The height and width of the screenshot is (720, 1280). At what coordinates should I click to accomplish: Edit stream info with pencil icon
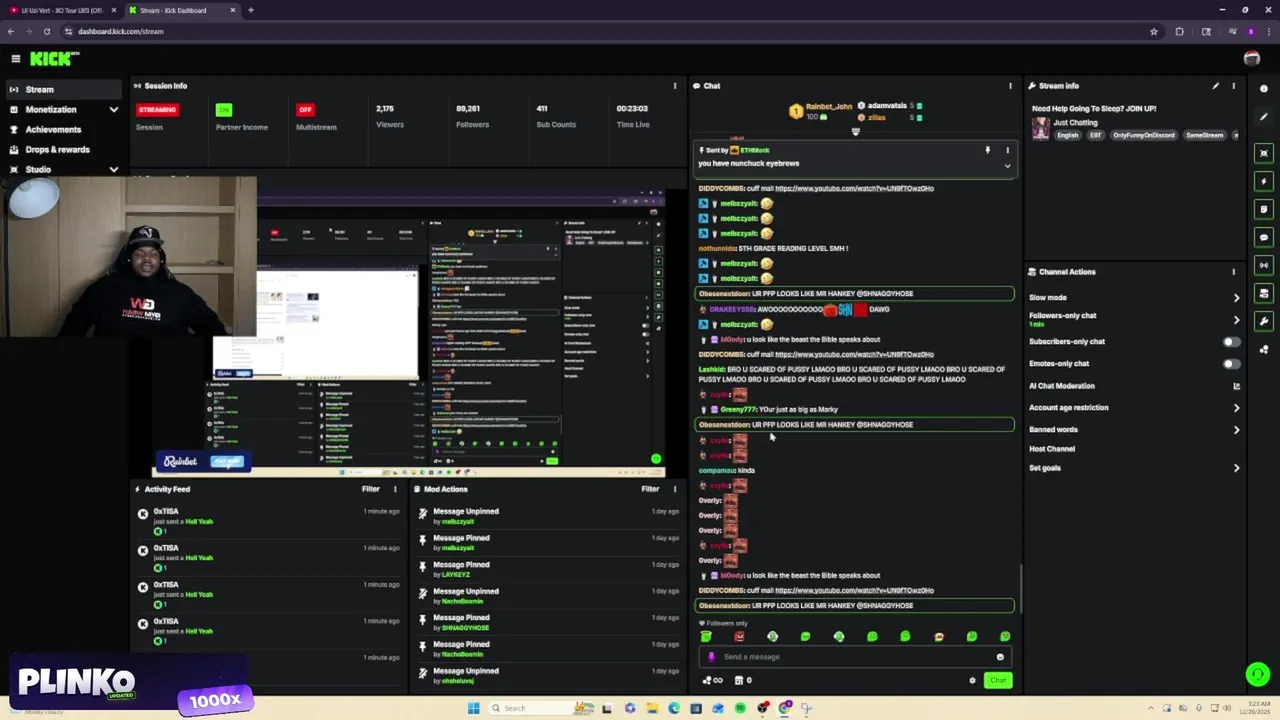tap(1216, 86)
